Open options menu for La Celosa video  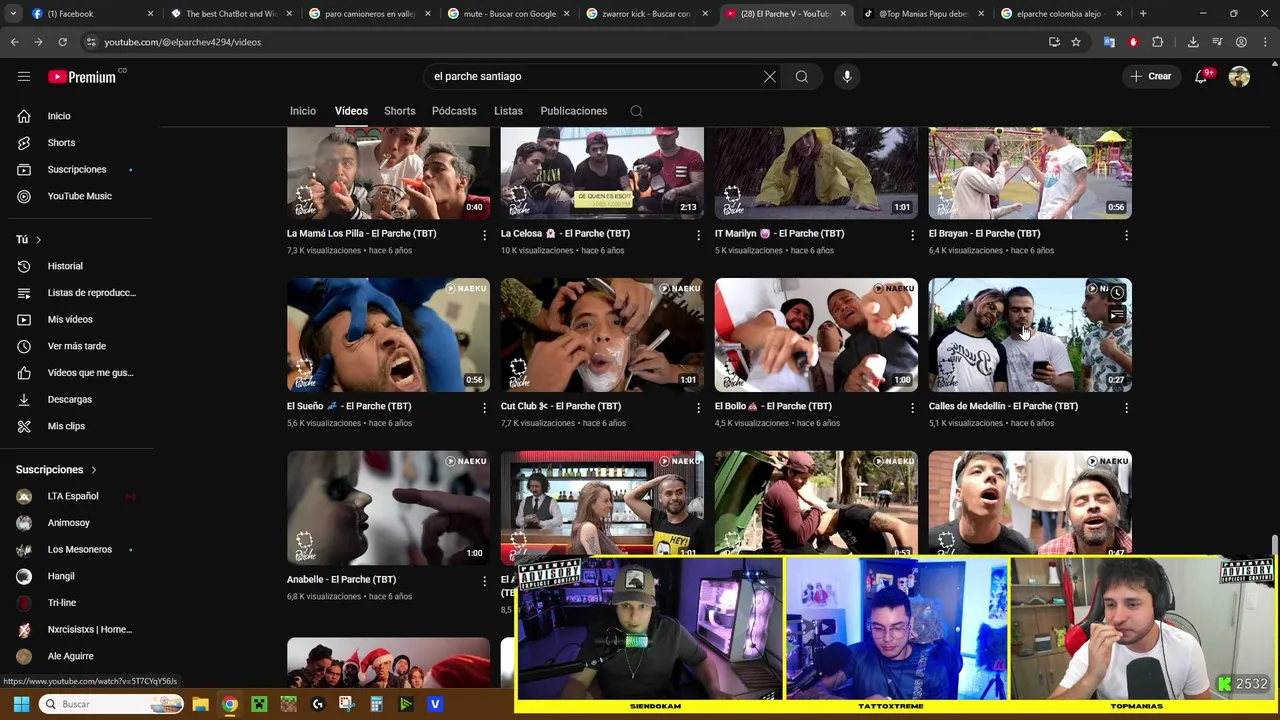699,235
